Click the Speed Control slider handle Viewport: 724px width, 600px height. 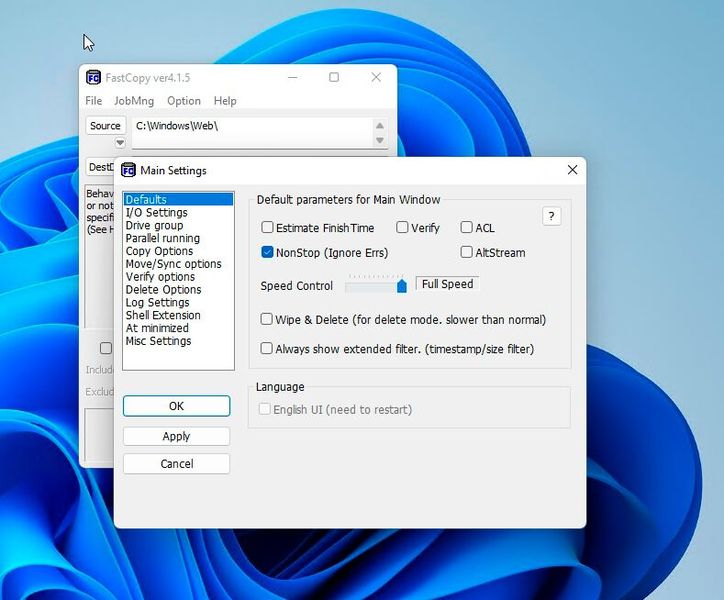coord(401,286)
